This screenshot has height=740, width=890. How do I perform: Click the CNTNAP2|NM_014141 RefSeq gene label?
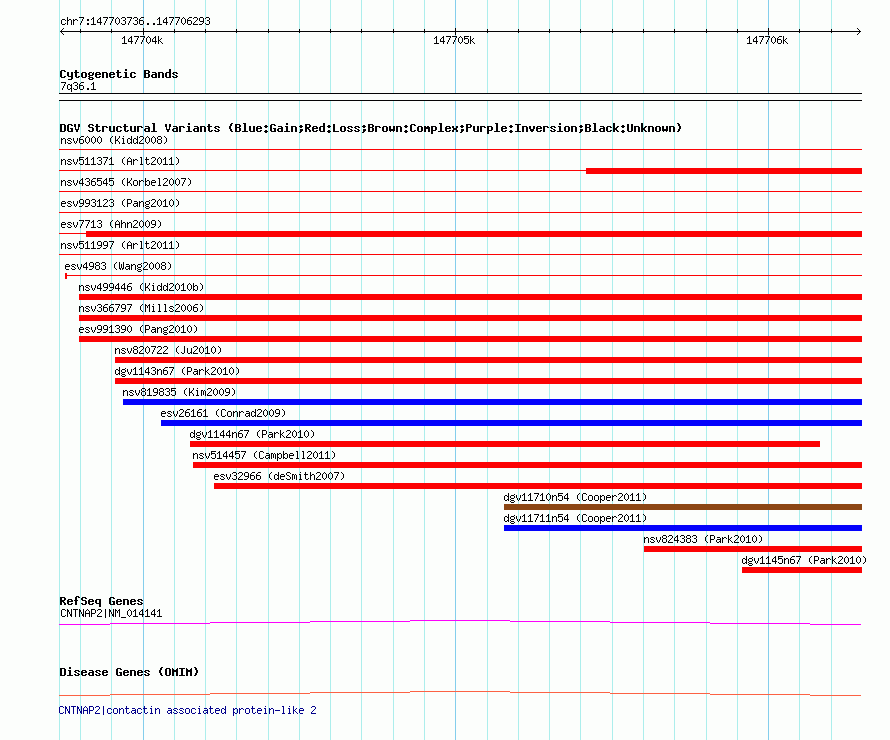(x=111, y=613)
